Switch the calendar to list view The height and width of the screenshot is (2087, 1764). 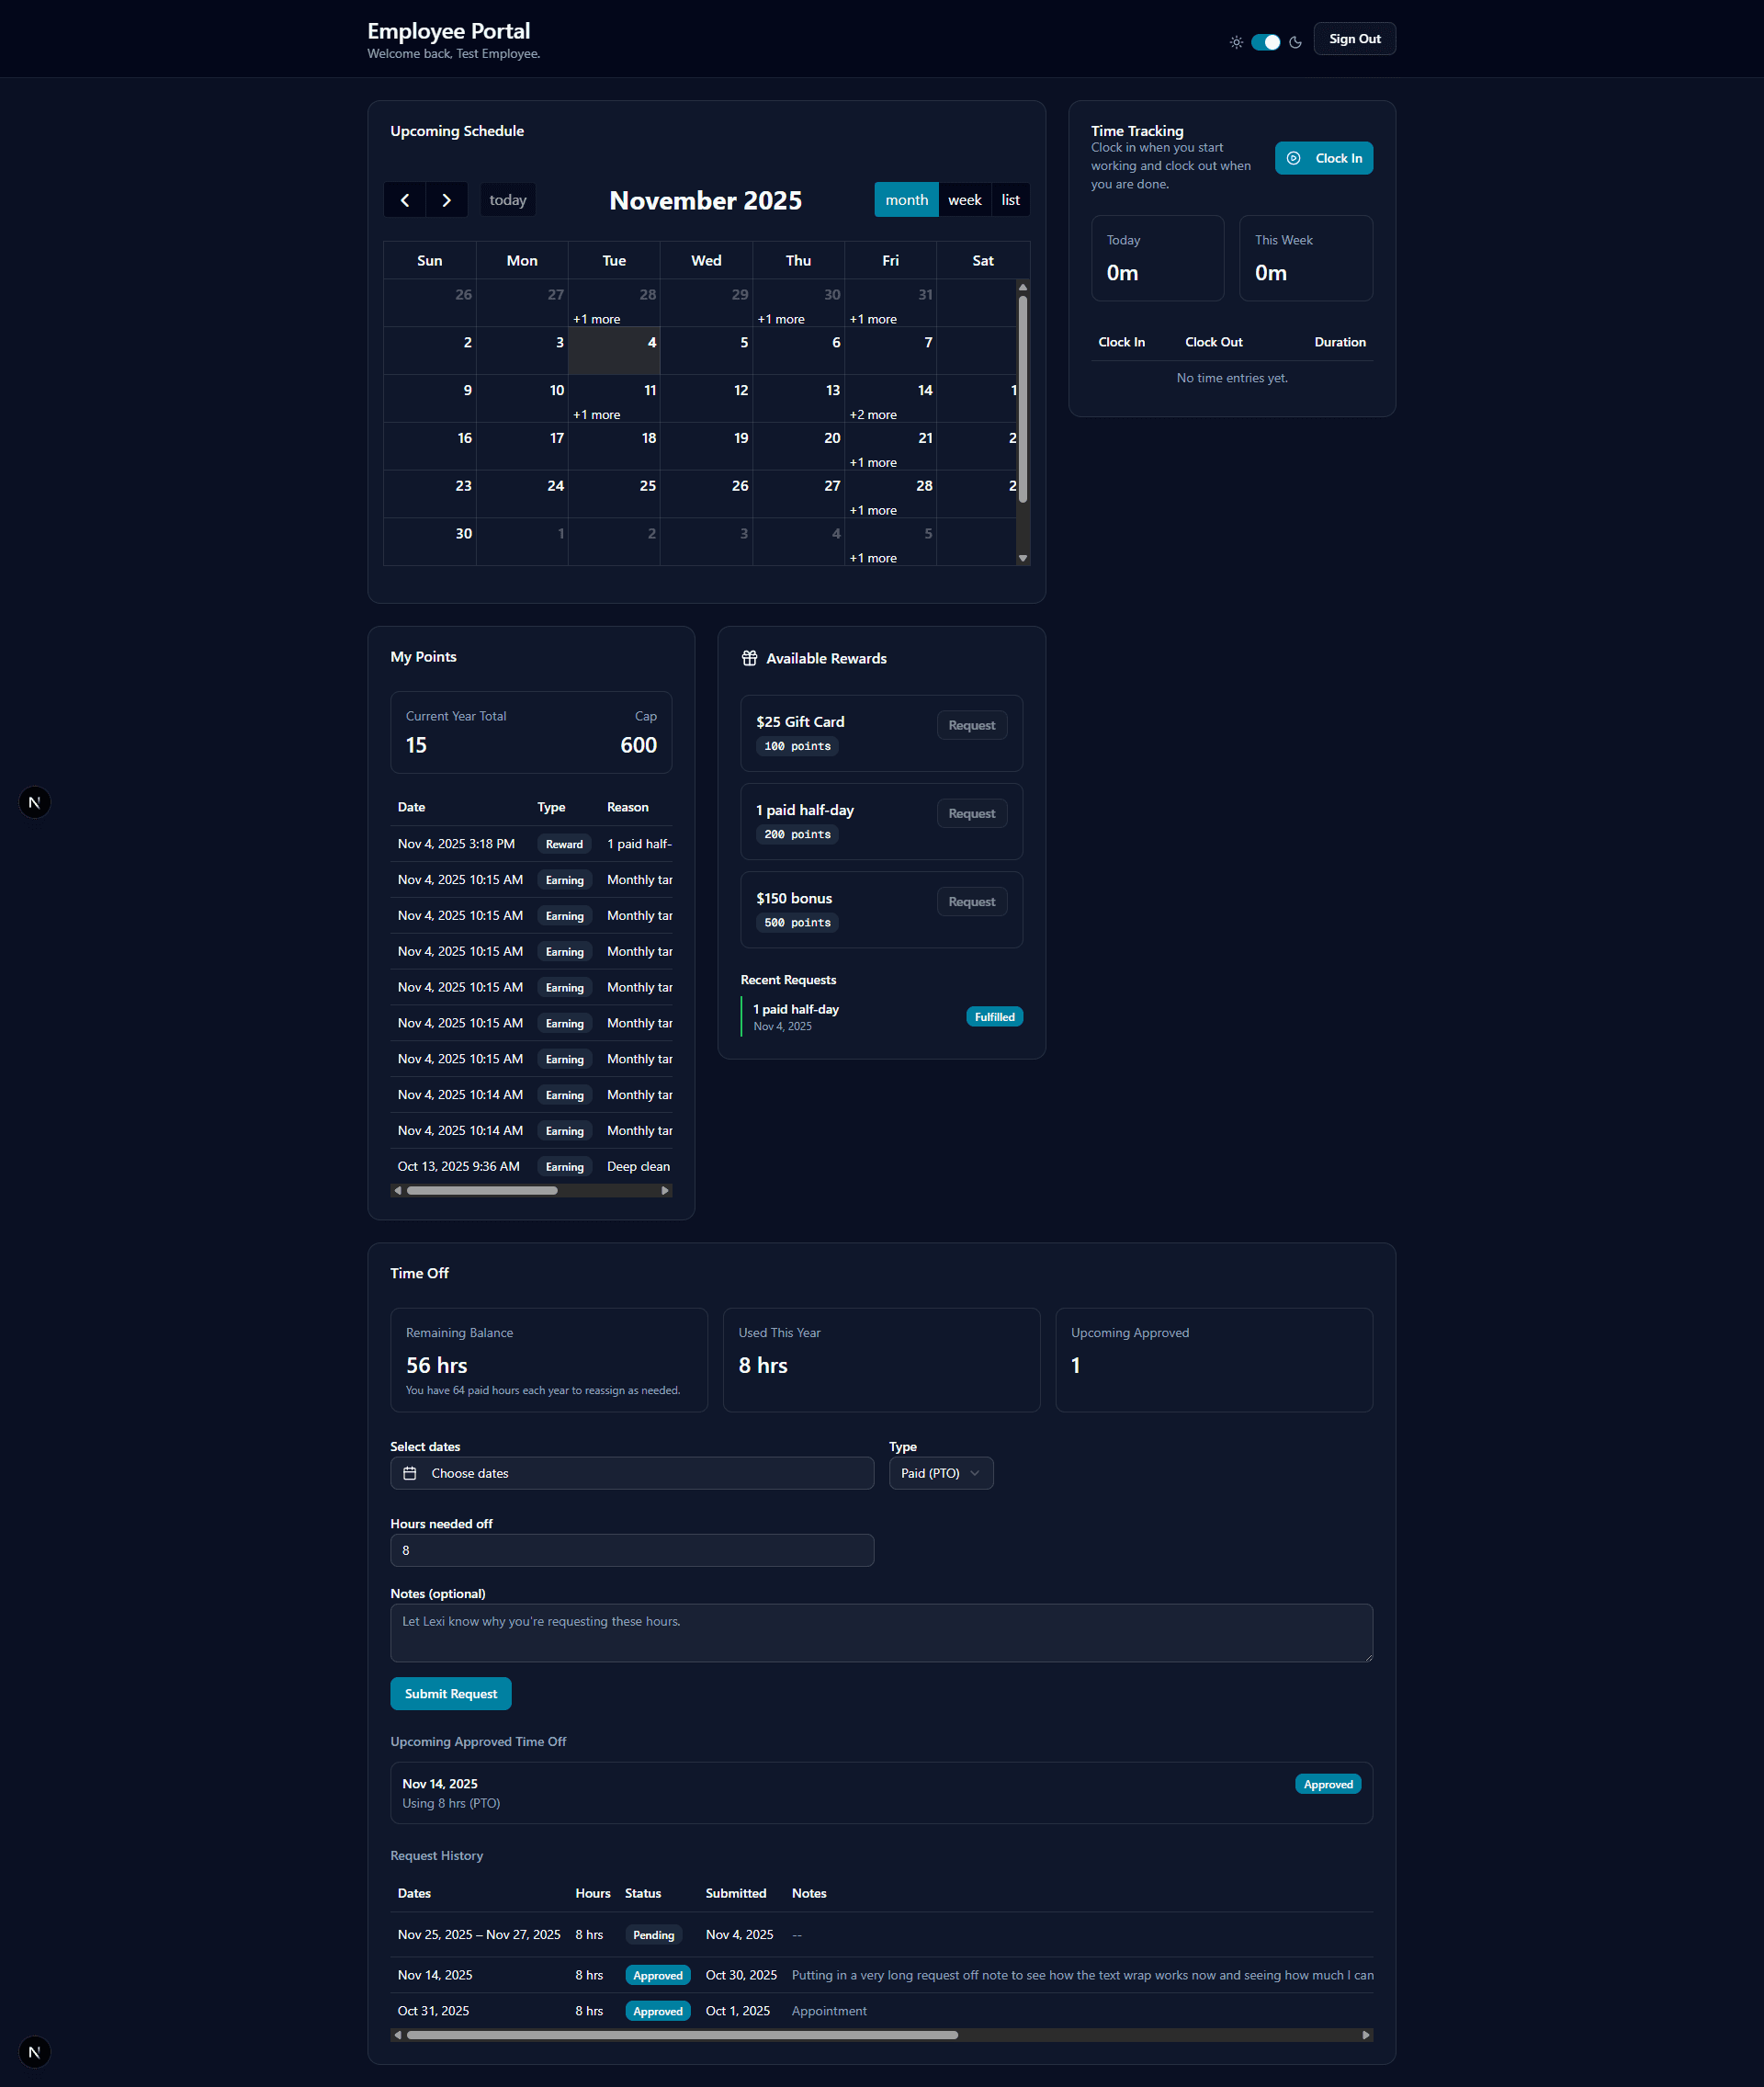pyautogui.click(x=1010, y=200)
